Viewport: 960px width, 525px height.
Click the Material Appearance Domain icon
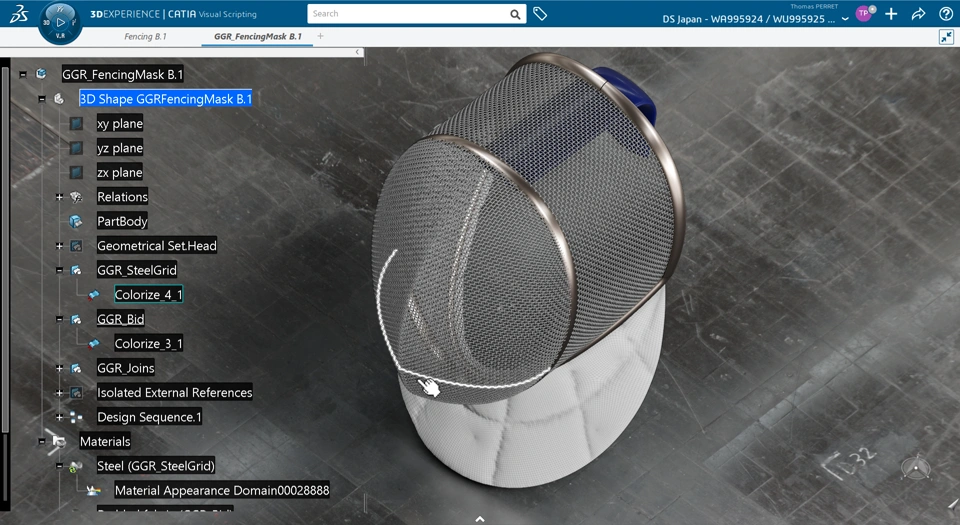[93, 490]
